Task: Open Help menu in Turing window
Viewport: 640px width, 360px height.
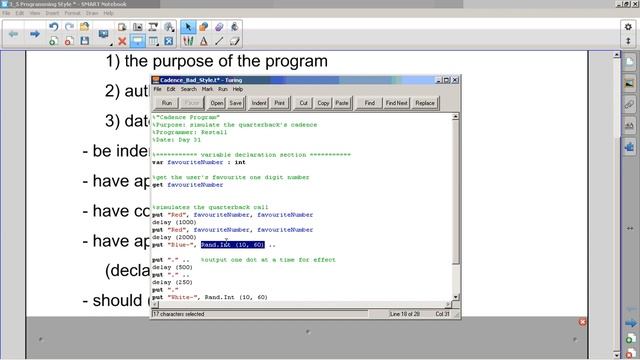Action: point(238,89)
